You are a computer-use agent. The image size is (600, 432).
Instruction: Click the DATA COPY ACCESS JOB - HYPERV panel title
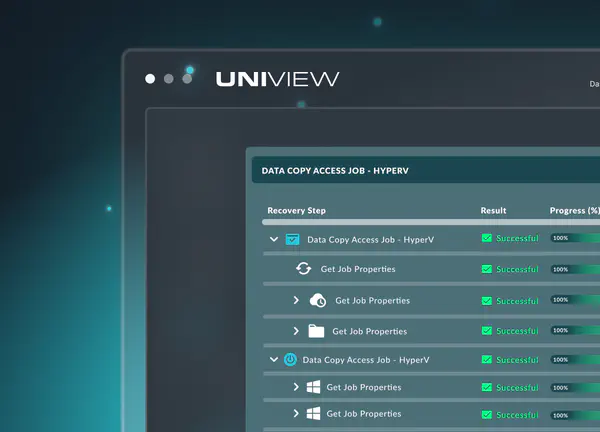335,171
